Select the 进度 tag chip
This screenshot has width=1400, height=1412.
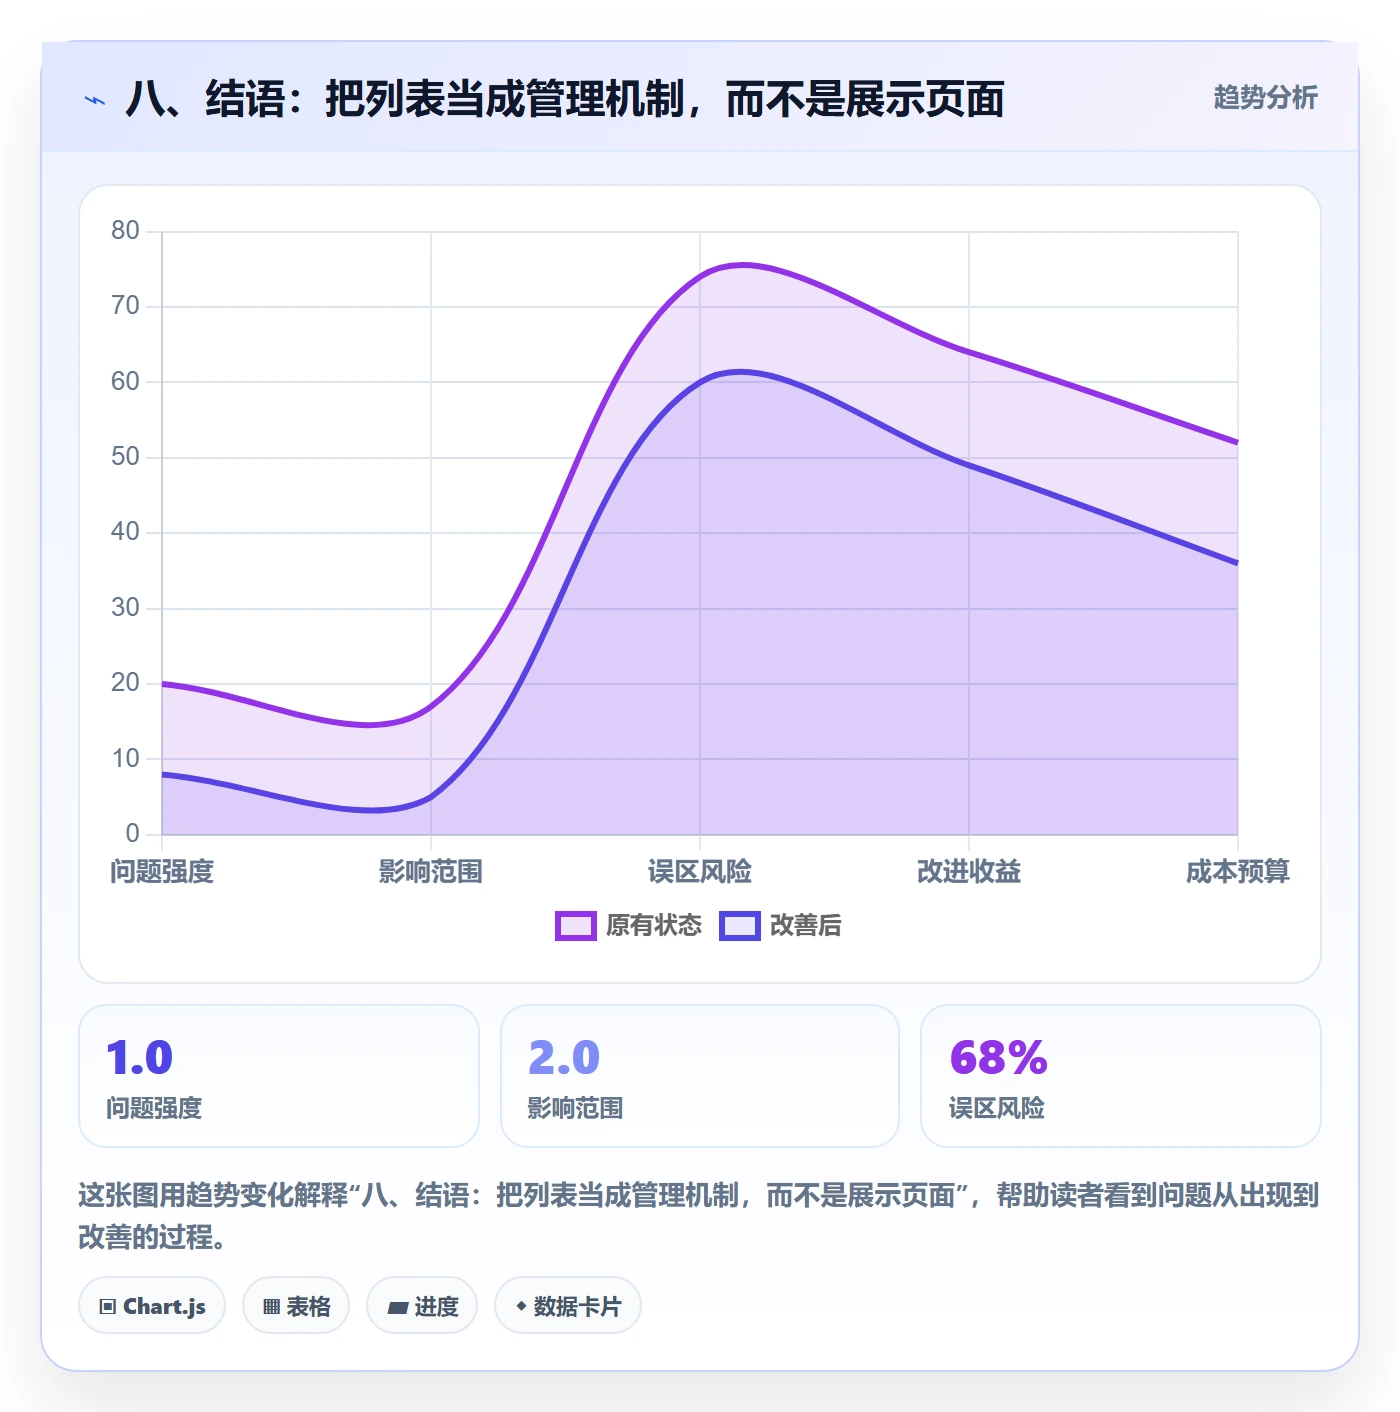coord(422,1305)
